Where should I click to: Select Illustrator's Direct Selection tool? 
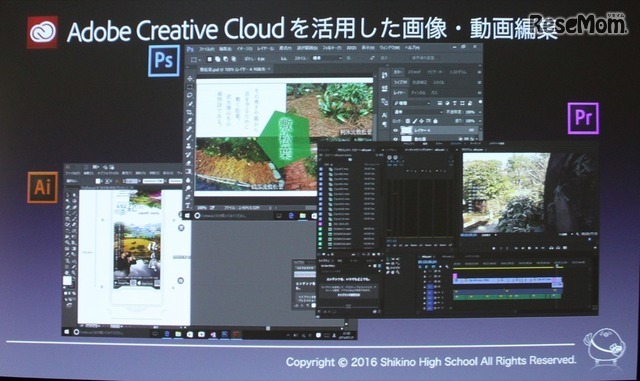point(74,195)
